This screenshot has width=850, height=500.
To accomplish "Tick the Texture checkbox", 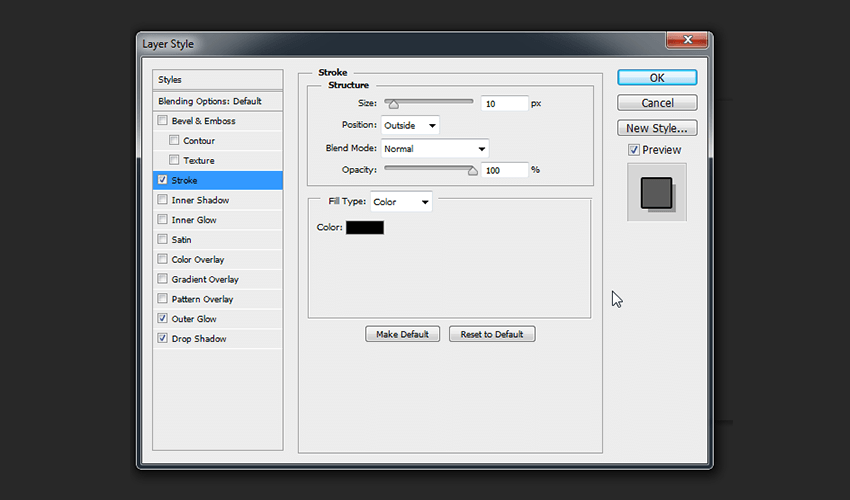I will [x=174, y=160].
